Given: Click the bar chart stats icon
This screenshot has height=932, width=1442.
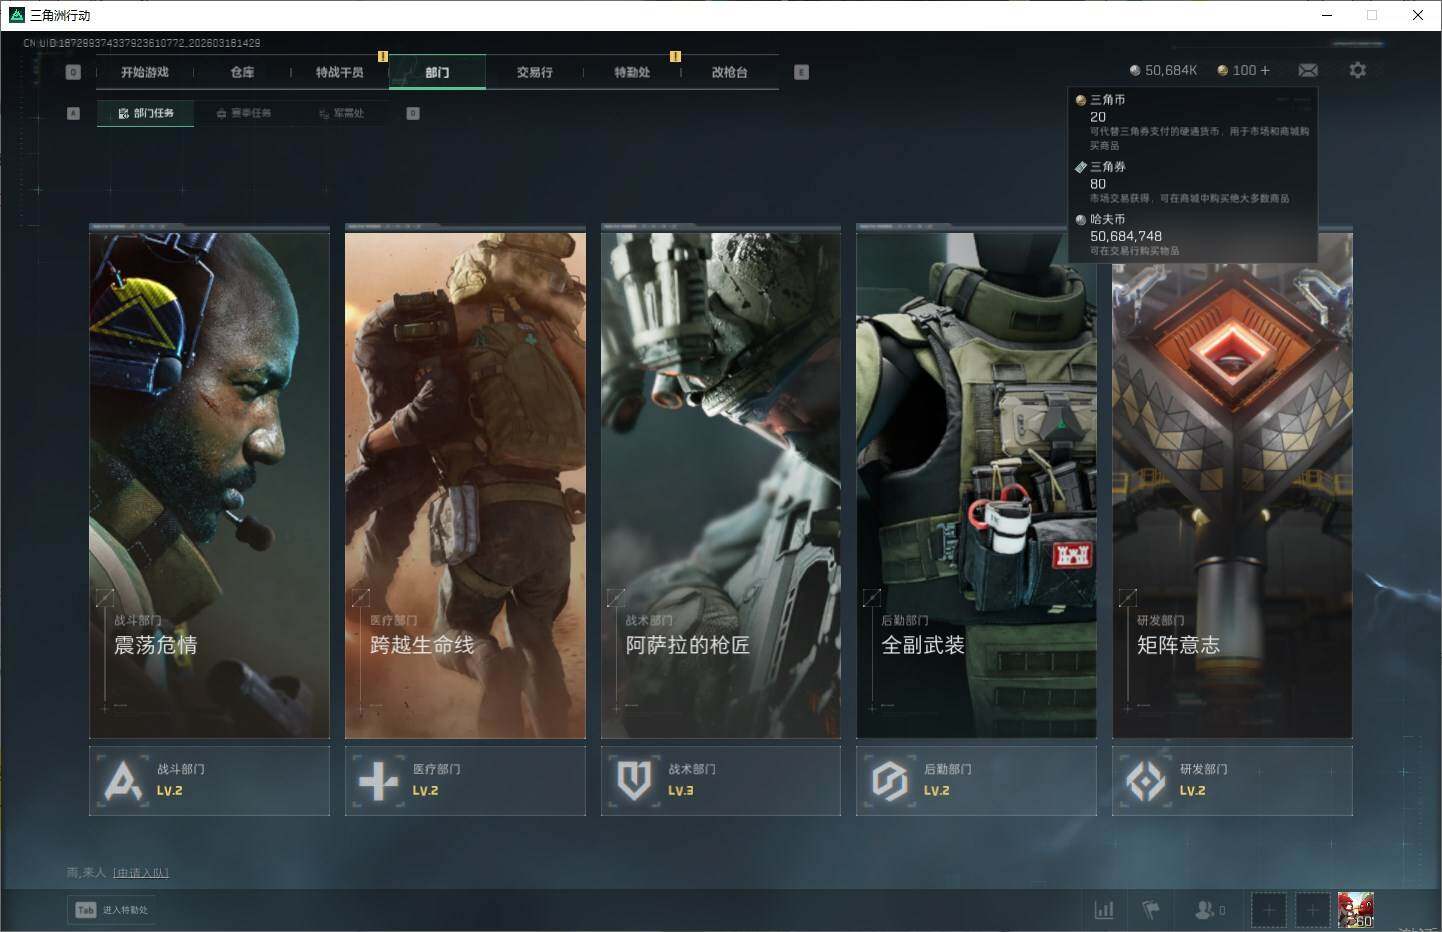Looking at the screenshot, I should pyautogui.click(x=1104, y=910).
